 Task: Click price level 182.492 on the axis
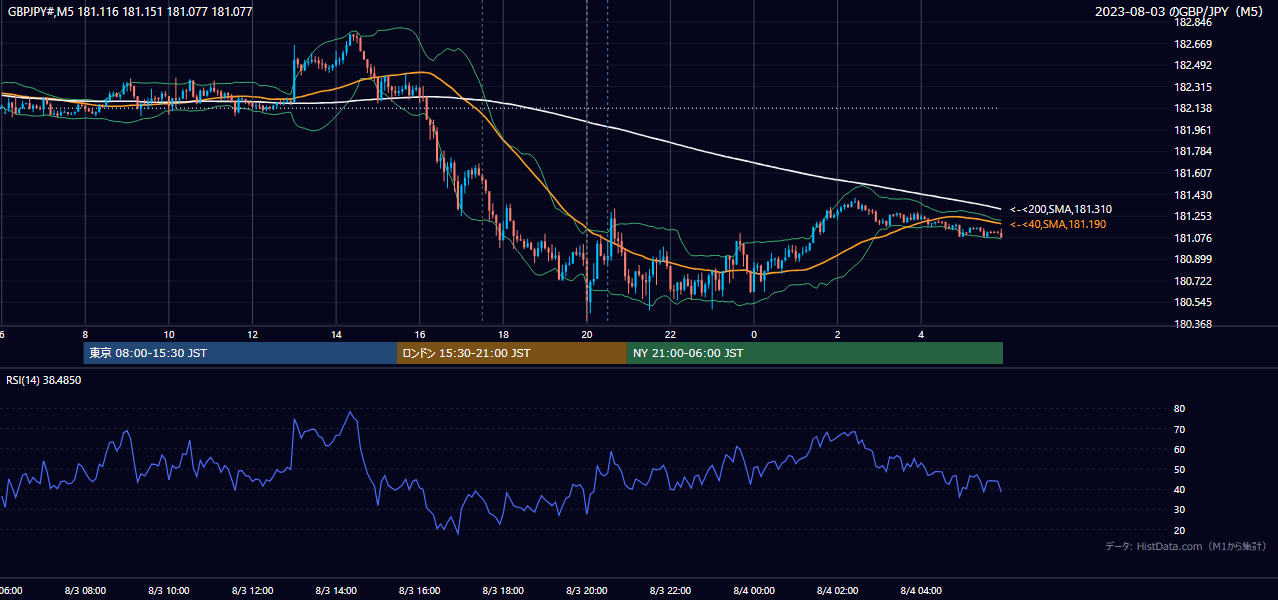[x=1193, y=66]
